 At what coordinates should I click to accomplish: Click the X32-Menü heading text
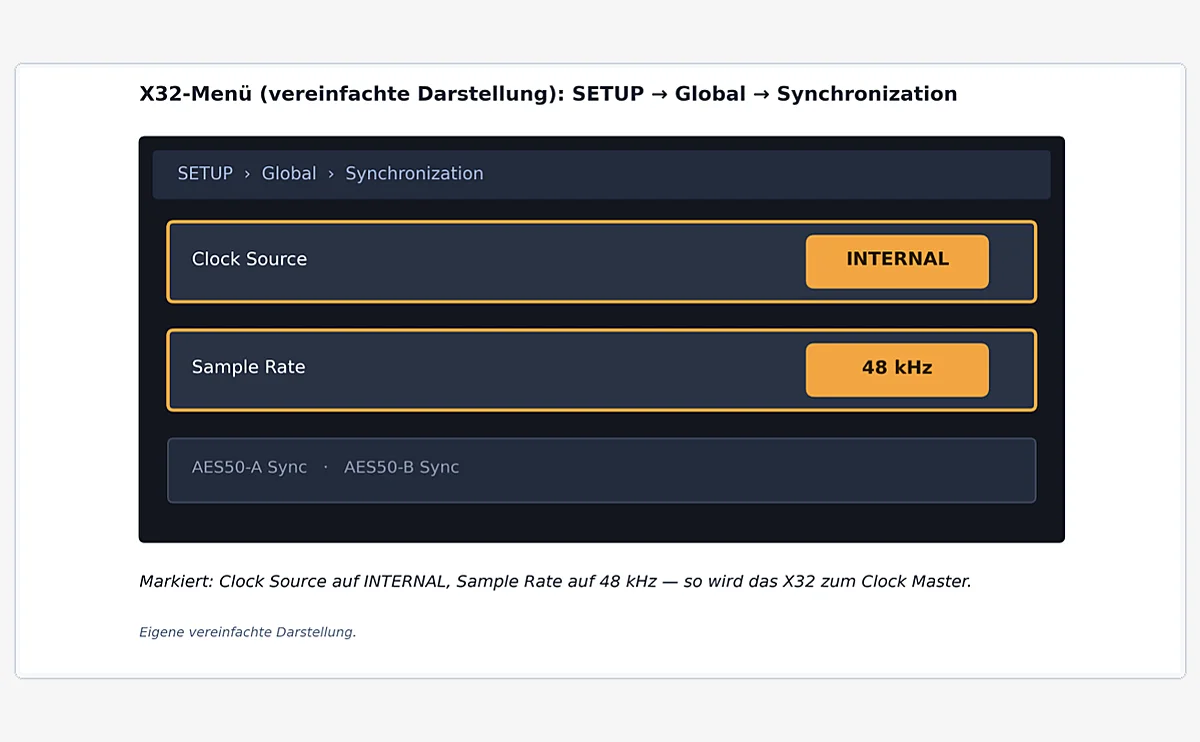pos(548,94)
